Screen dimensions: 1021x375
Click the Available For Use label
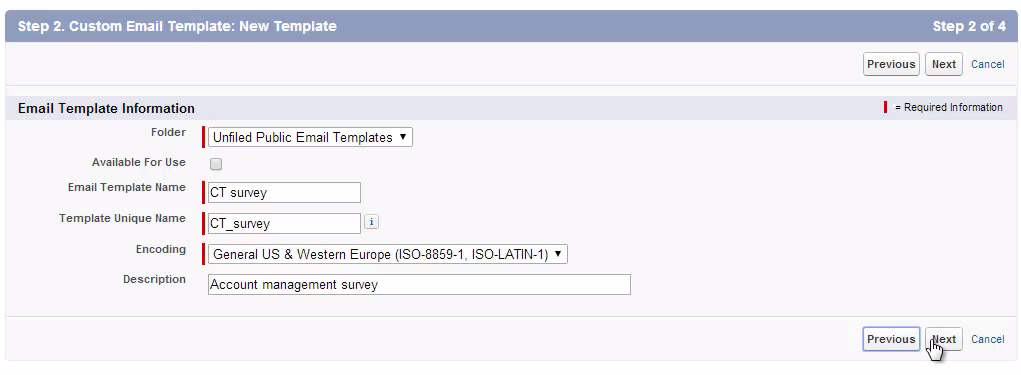point(139,162)
